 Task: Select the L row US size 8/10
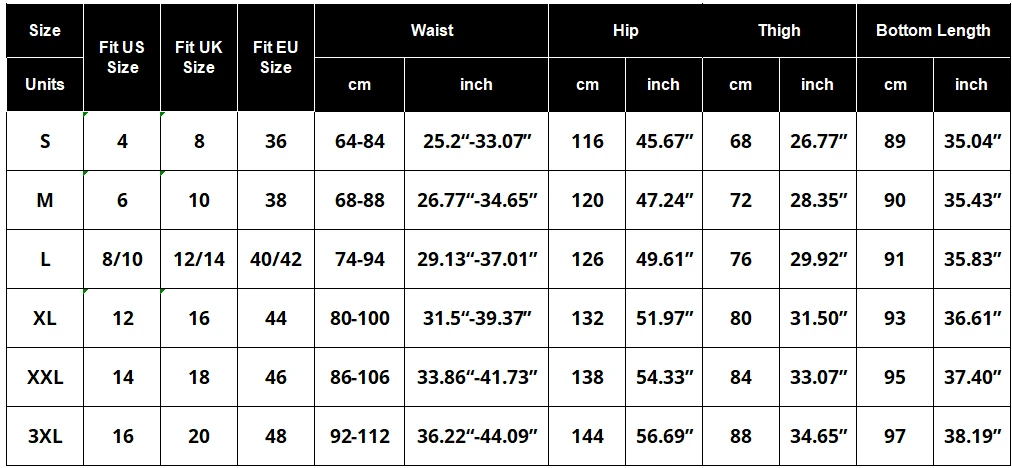tap(122, 259)
